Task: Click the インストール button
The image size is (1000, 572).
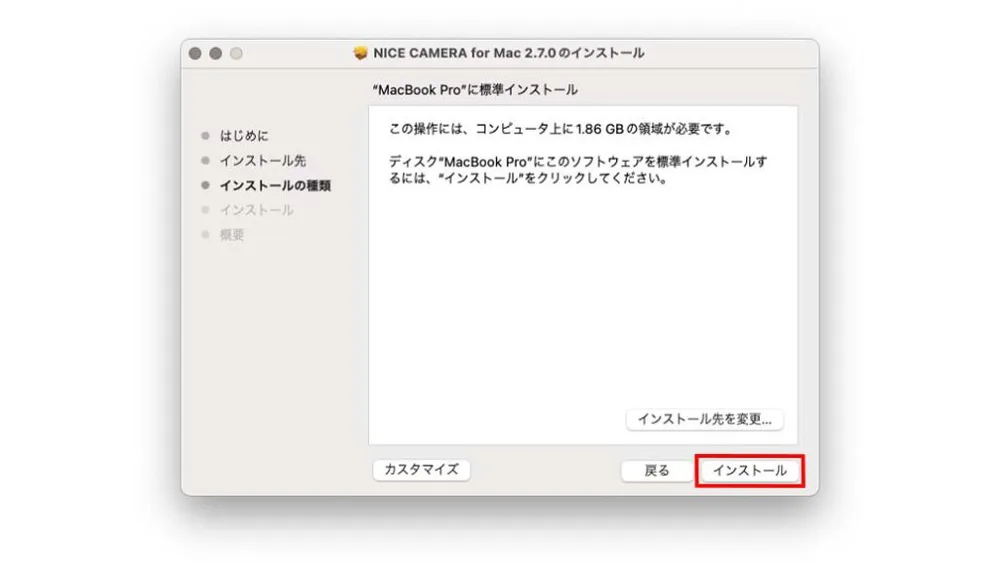Action: pyautogui.click(x=749, y=471)
